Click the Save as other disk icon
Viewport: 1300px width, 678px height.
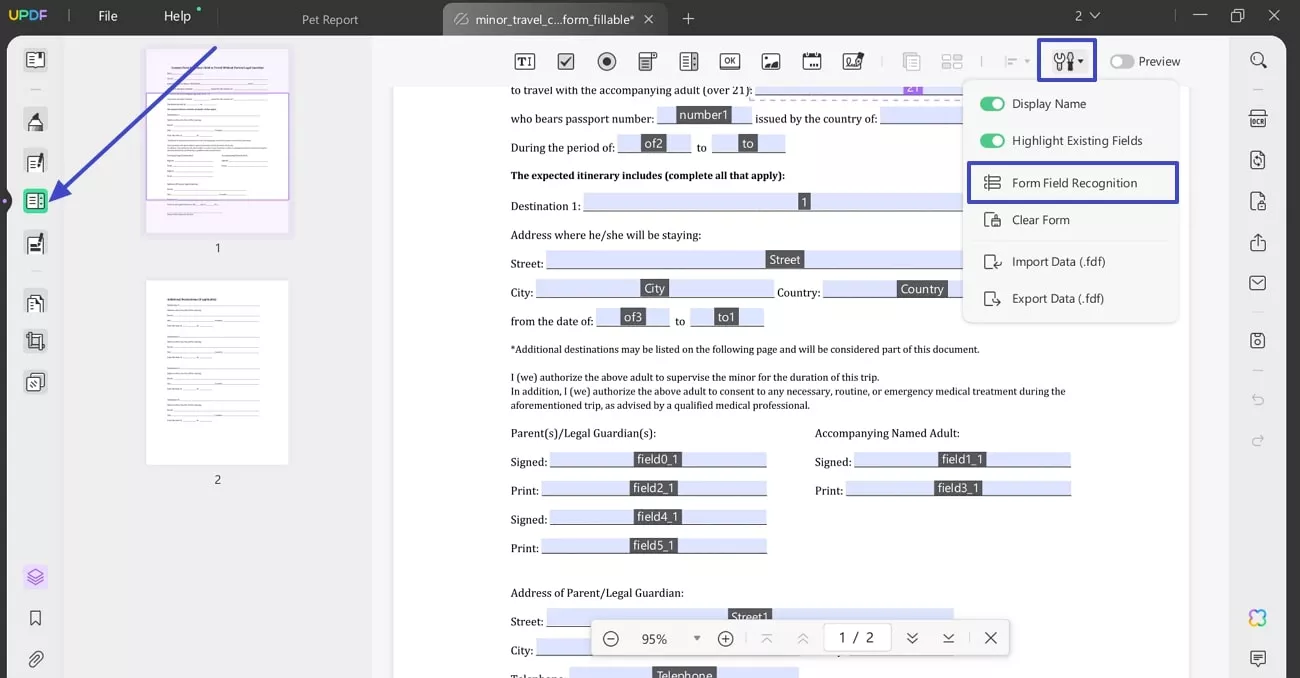tap(1258, 341)
